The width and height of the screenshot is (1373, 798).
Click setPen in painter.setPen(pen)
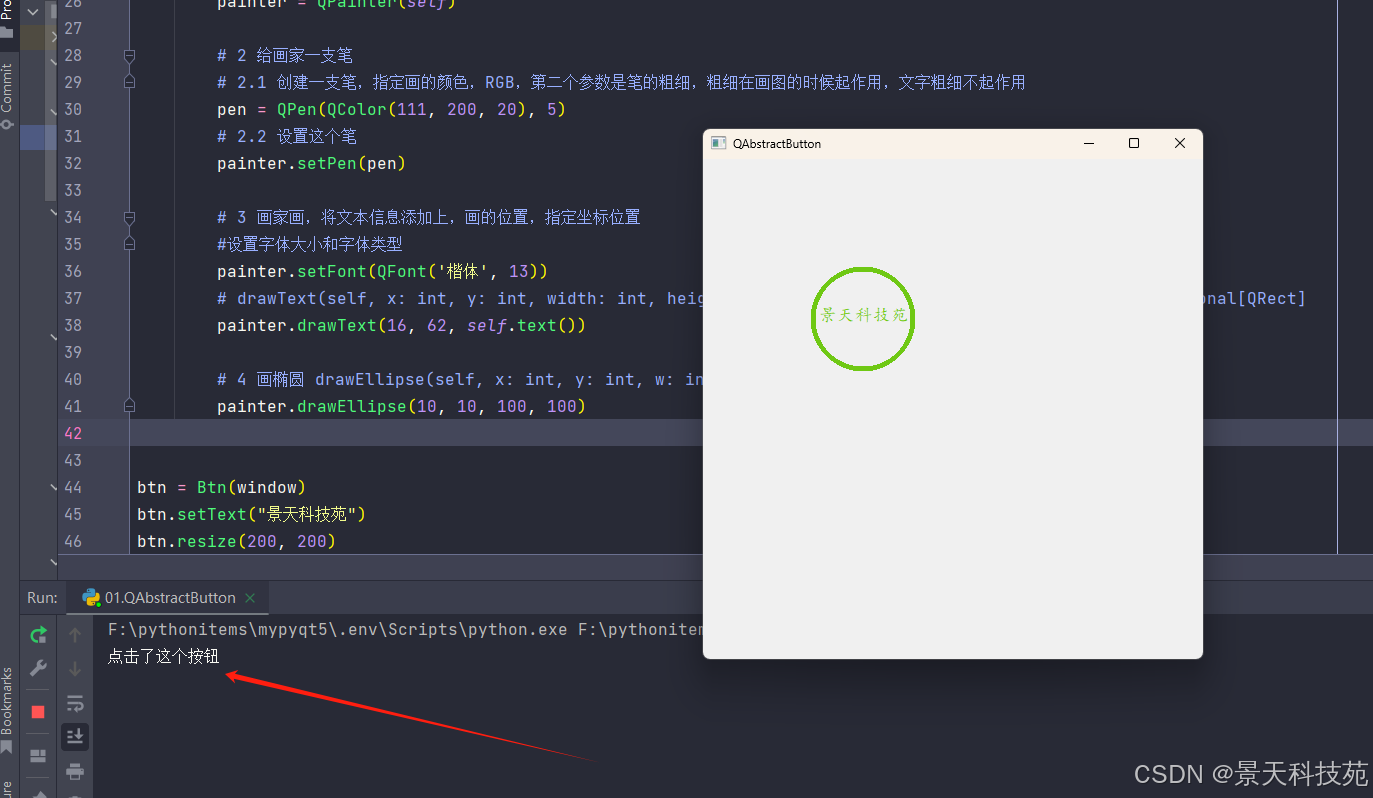pos(327,163)
